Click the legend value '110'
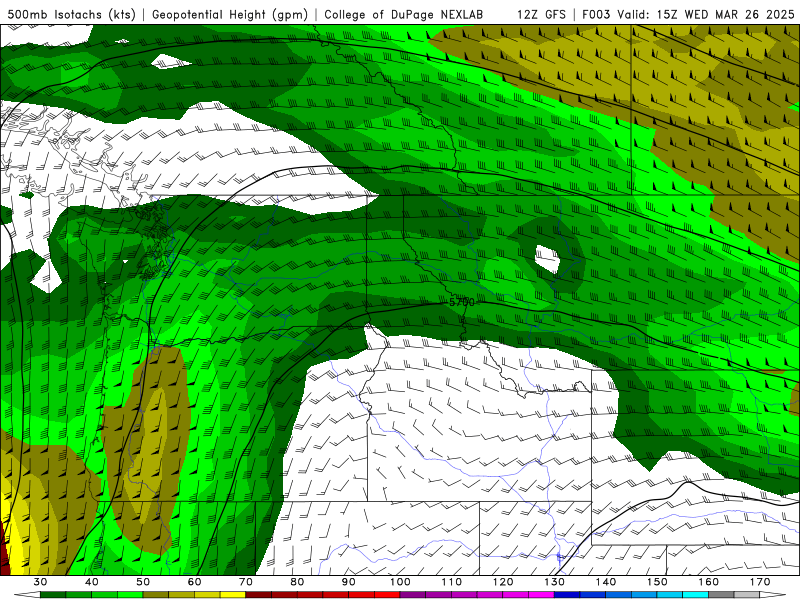Image resolution: width=800 pixels, height=600 pixels. [452, 582]
